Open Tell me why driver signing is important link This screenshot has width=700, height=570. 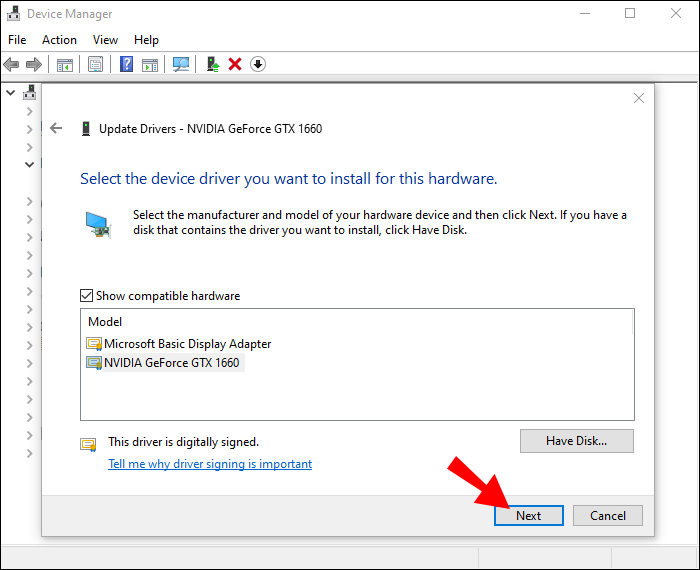tap(210, 464)
